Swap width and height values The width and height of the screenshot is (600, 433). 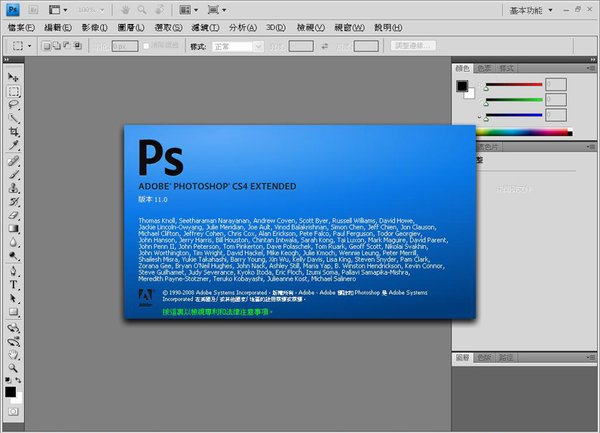point(324,46)
